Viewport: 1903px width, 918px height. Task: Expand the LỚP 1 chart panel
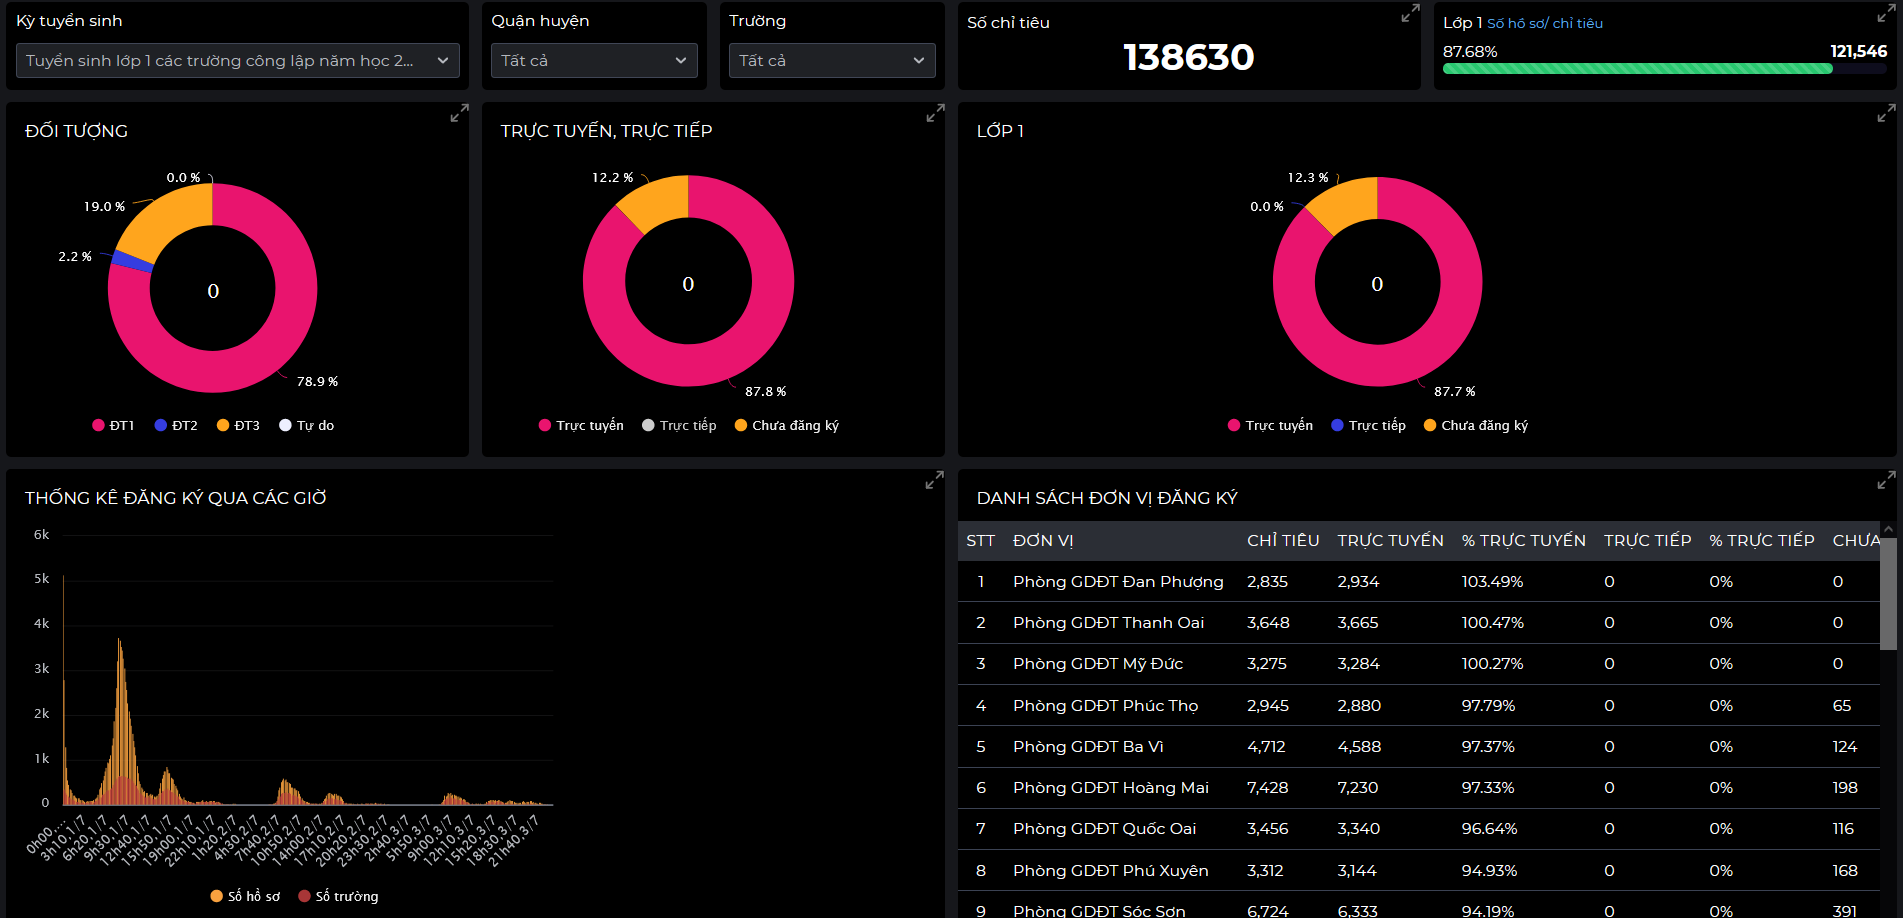(x=1886, y=114)
